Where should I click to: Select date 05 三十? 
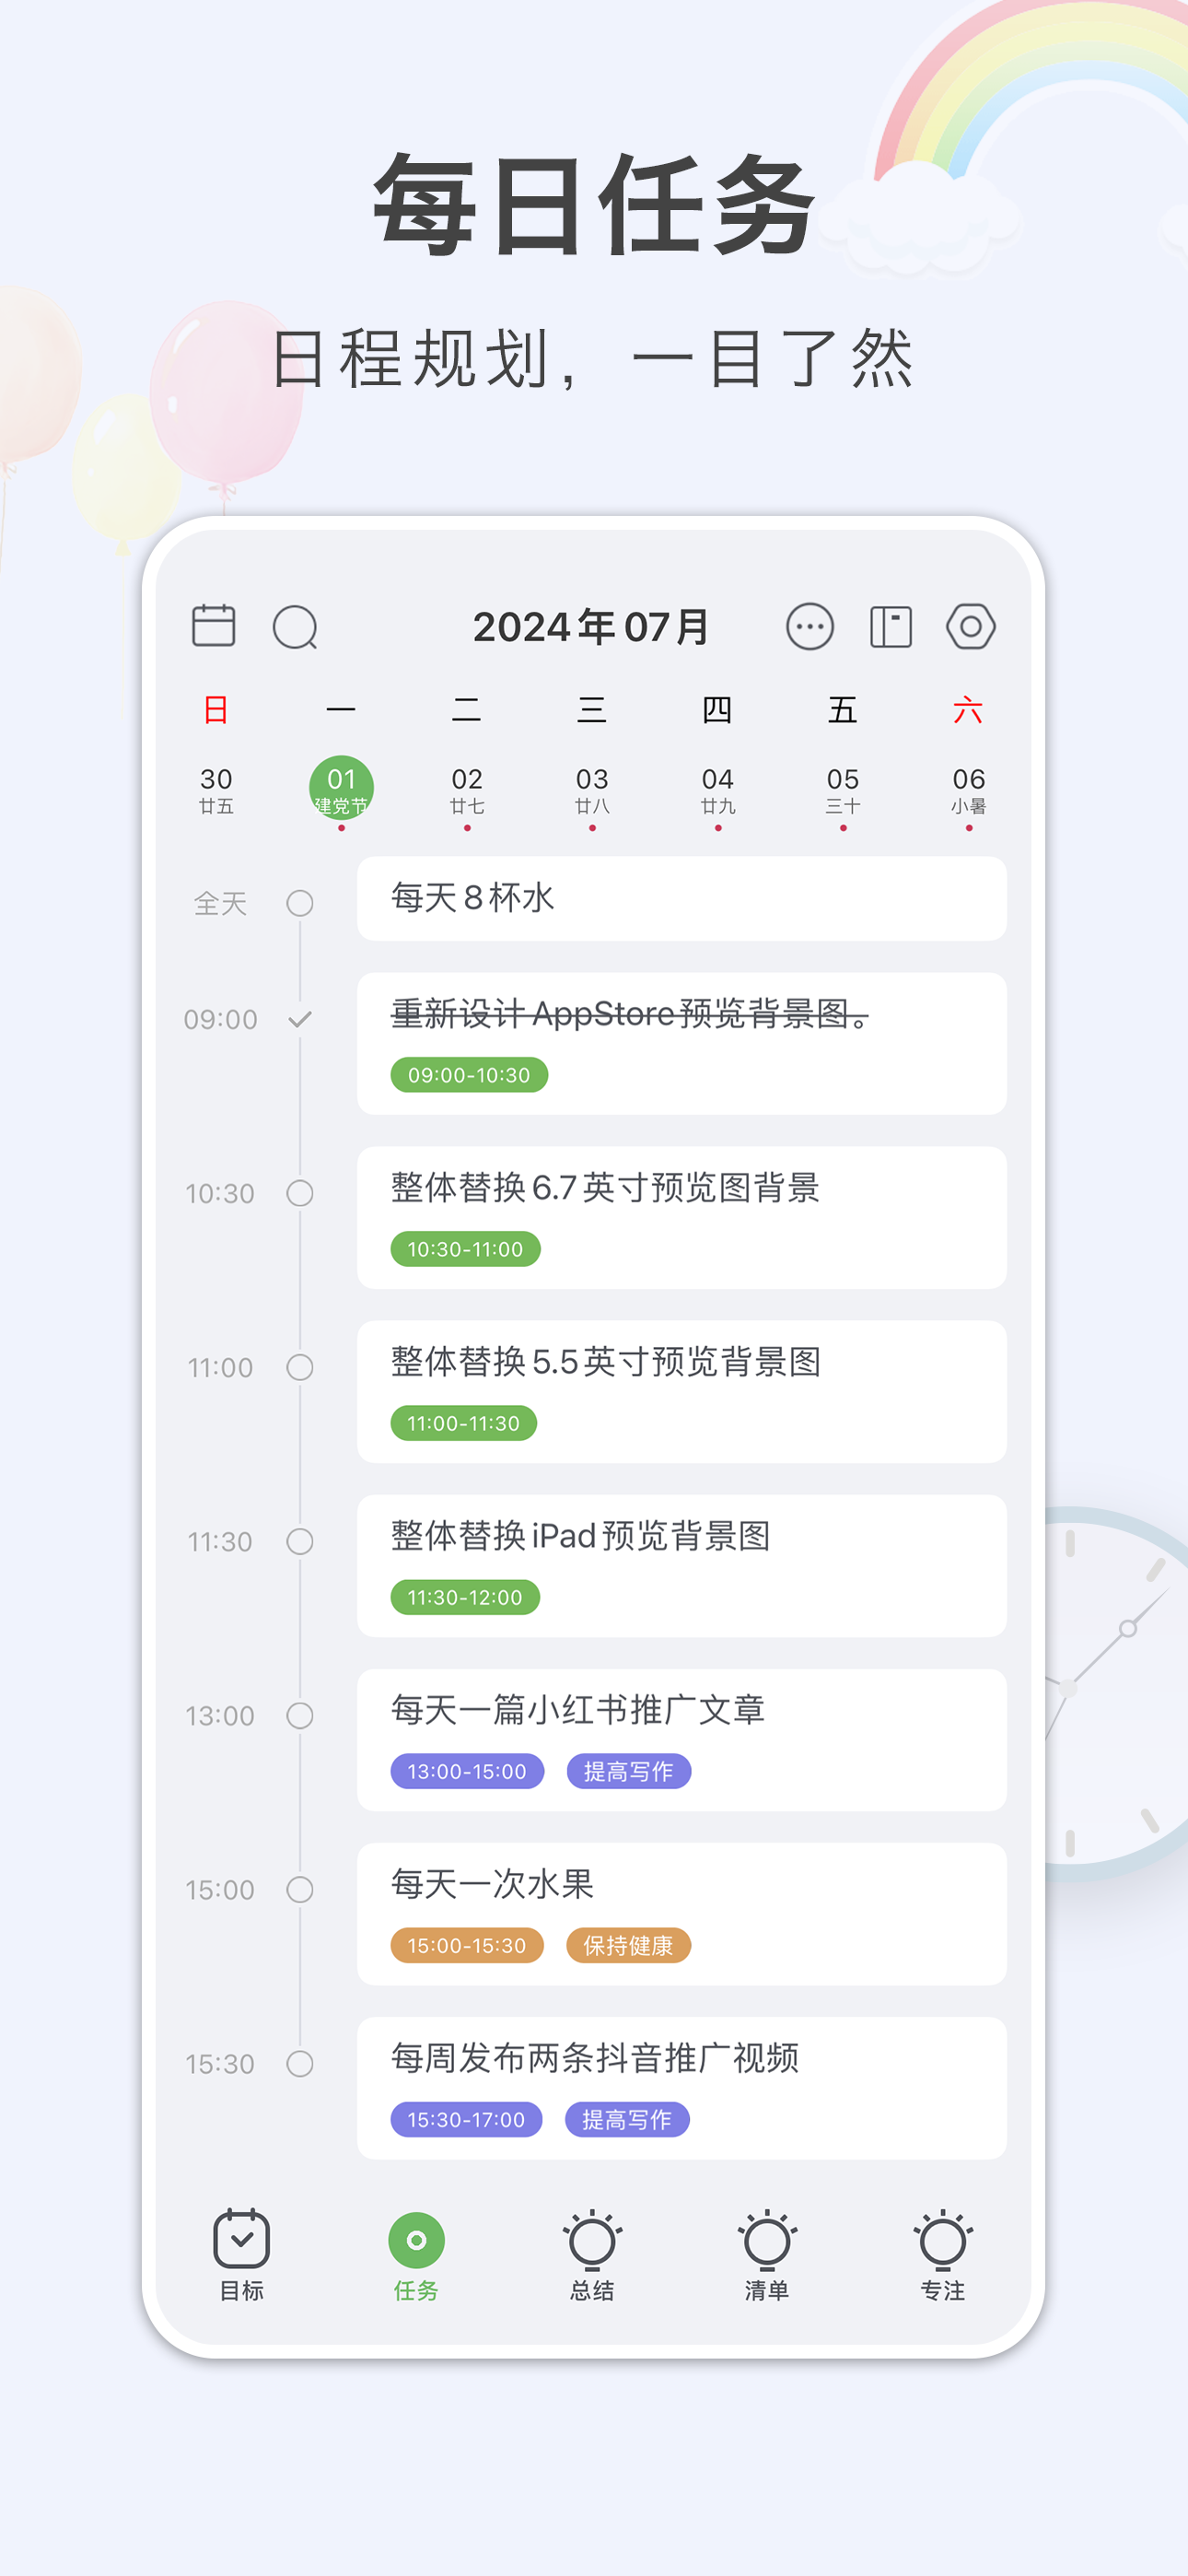click(843, 790)
